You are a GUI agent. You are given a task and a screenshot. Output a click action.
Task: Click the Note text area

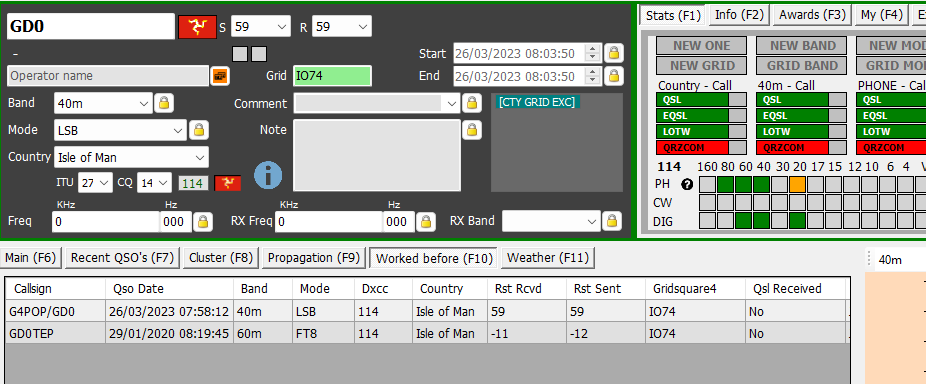[x=377, y=155]
